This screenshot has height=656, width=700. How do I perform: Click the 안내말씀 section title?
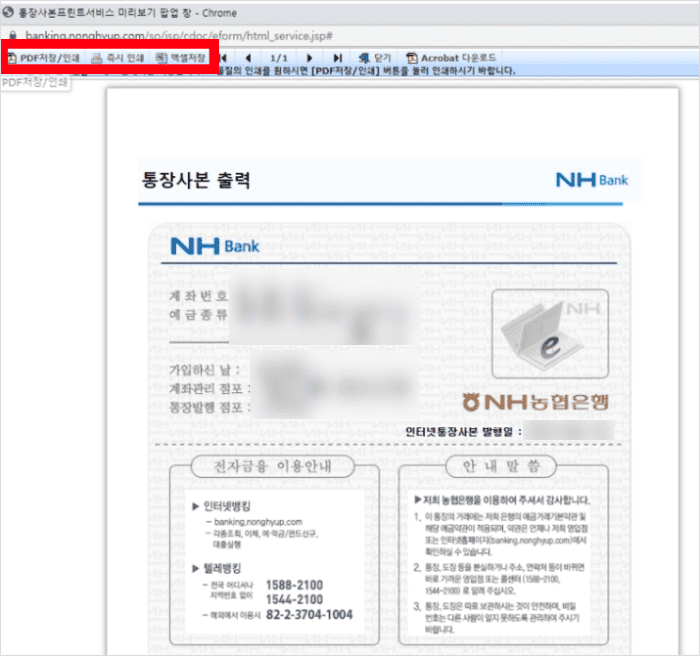[x=501, y=466]
